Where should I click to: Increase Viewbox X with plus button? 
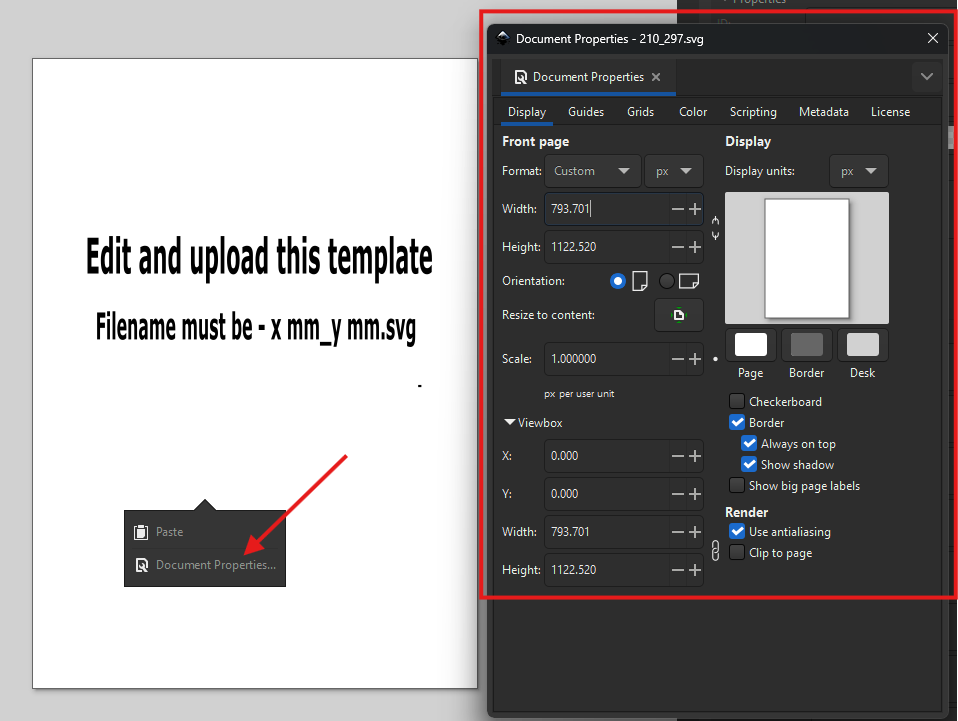tap(695, 456)
